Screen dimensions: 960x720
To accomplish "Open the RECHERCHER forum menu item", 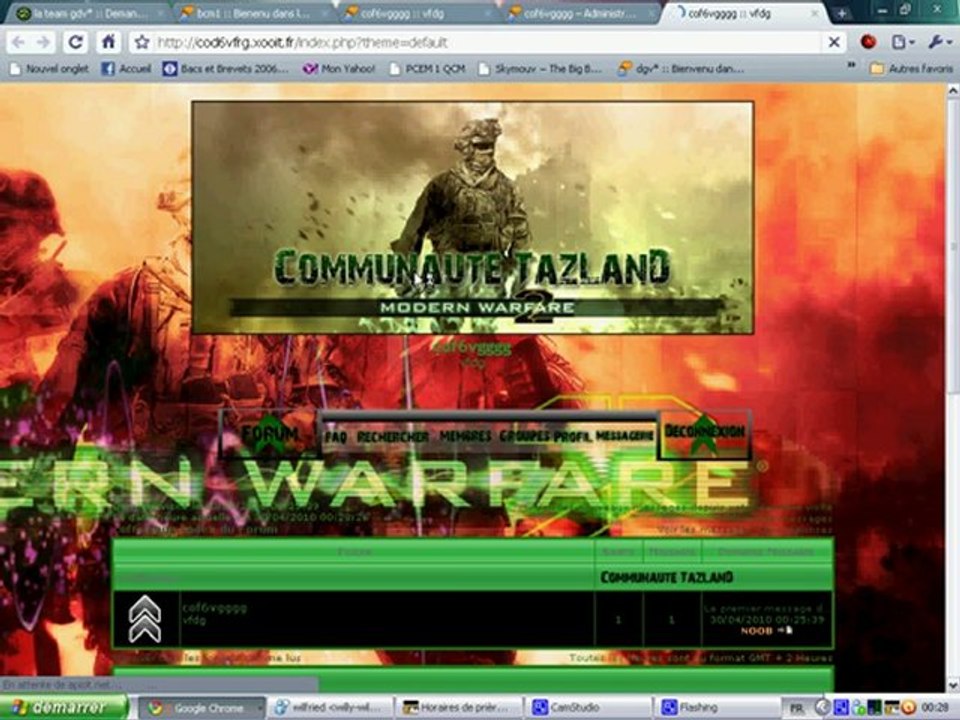I will [x=392, y=437].
